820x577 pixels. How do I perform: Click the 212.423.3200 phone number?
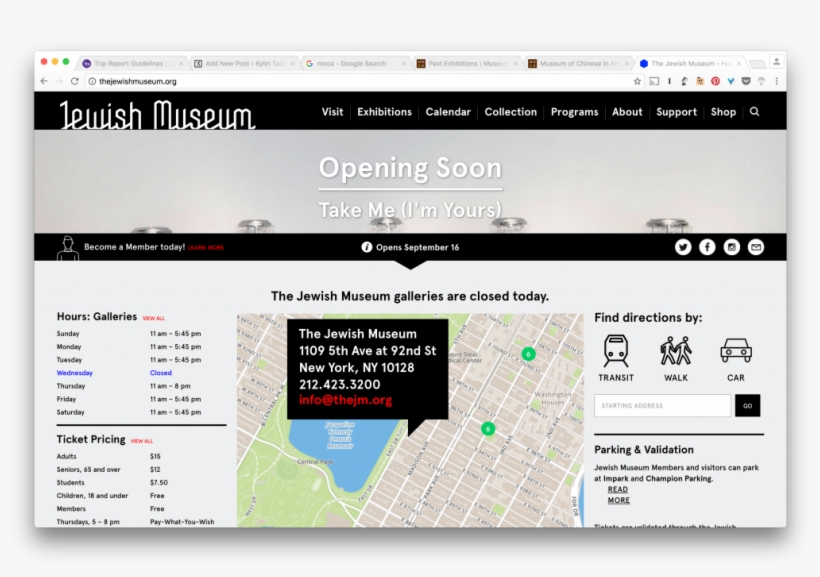pos(339,384)
